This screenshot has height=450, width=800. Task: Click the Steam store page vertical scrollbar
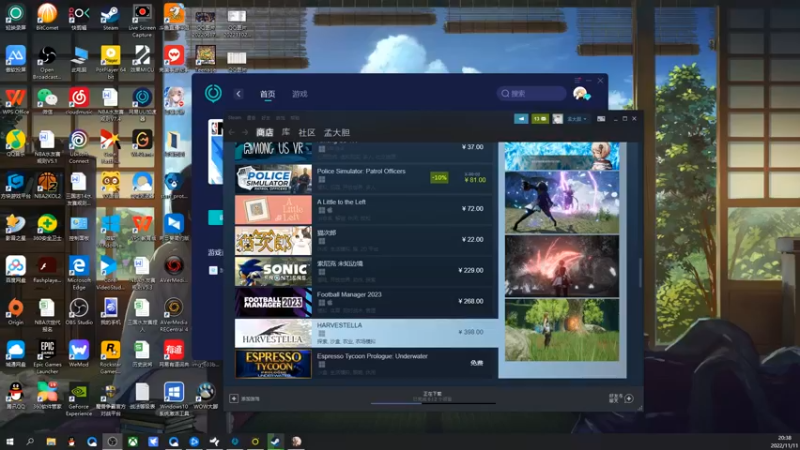641,272
